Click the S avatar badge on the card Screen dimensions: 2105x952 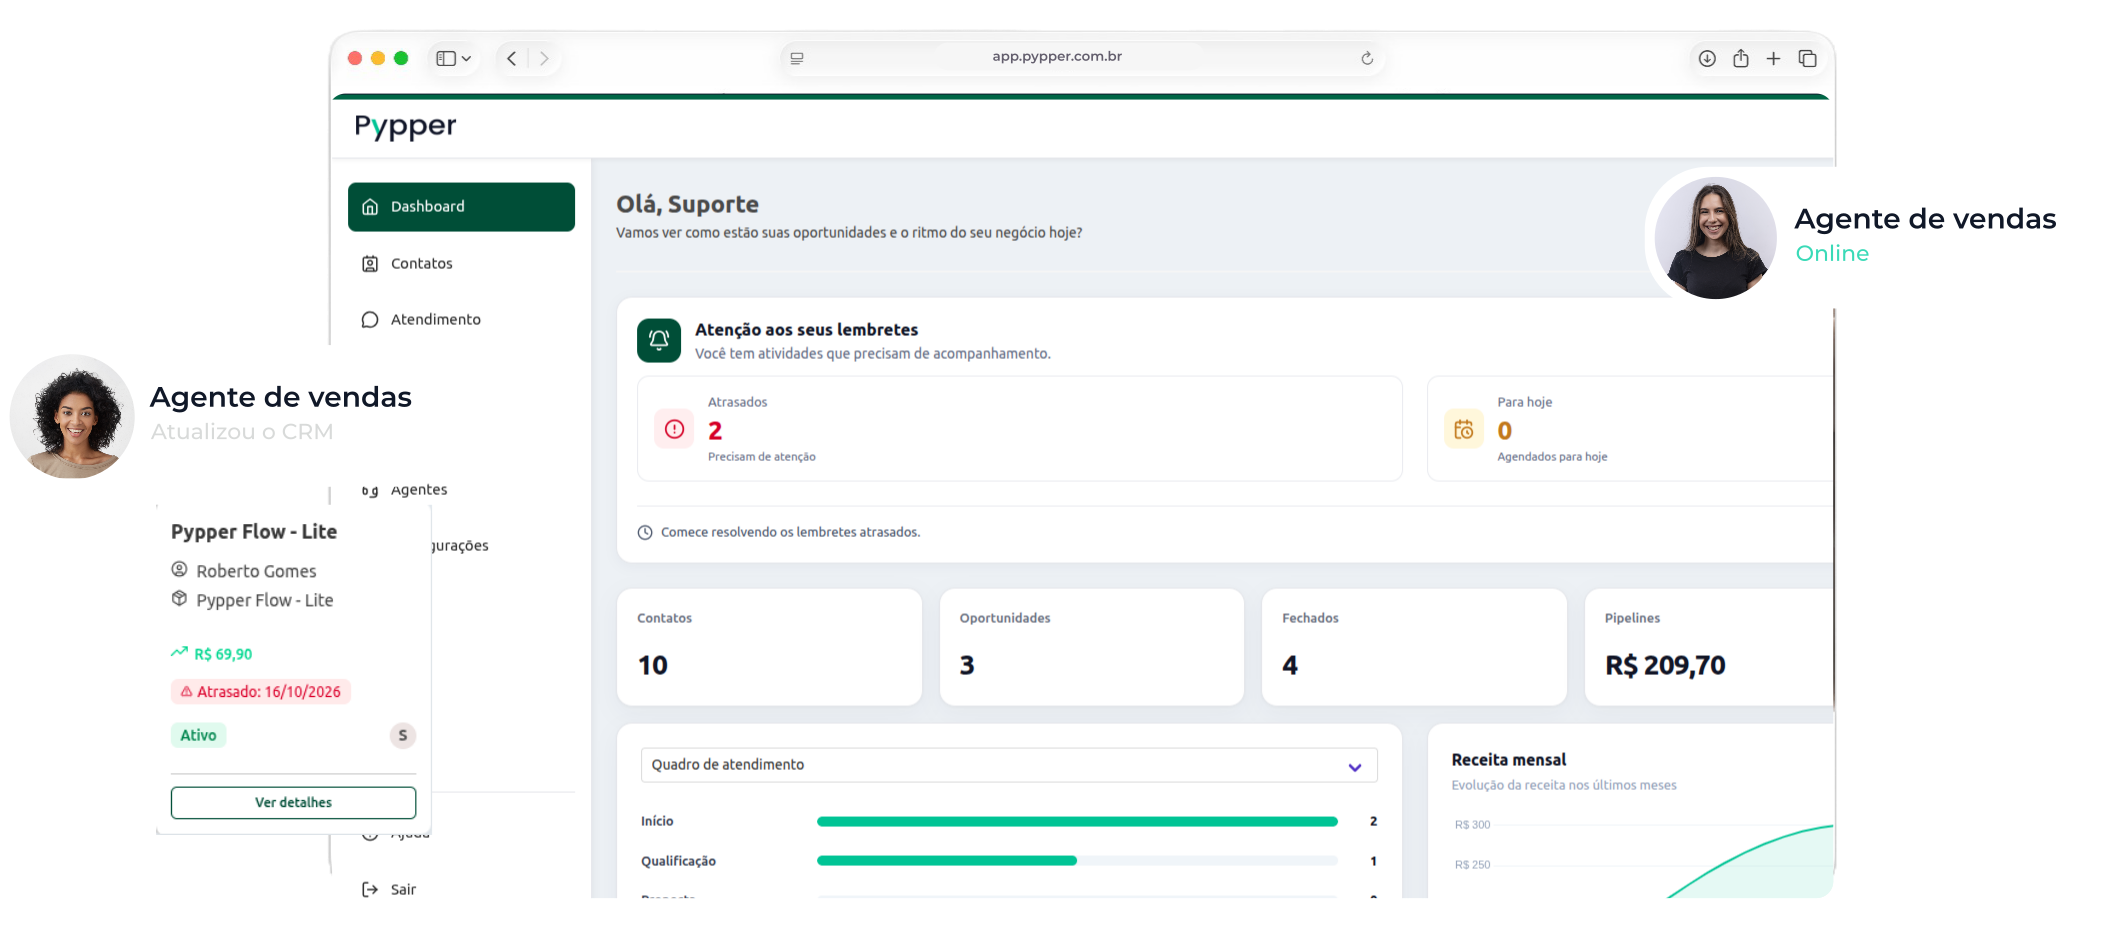click(403, 736)
